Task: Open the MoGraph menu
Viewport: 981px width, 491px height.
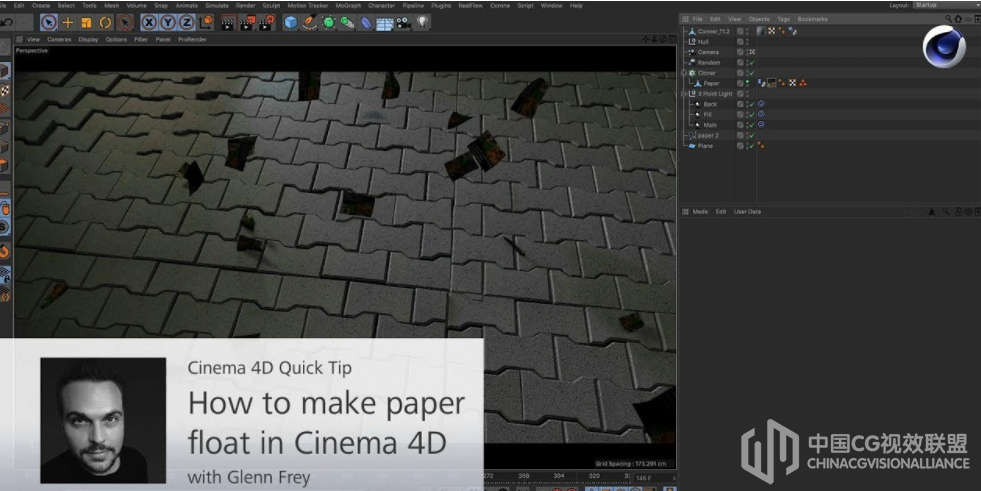Action: [x=348, y=6]
